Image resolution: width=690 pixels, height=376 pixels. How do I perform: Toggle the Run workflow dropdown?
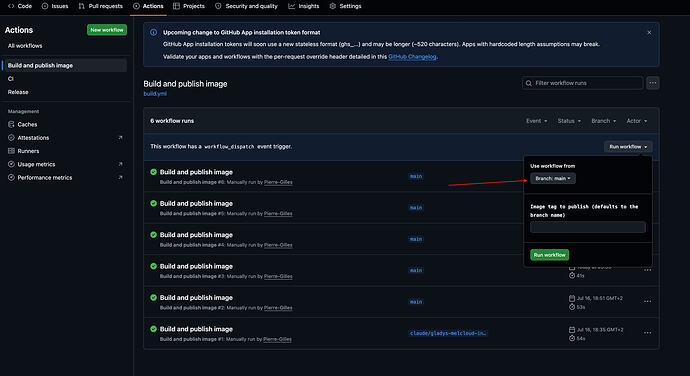pos(628,147)
